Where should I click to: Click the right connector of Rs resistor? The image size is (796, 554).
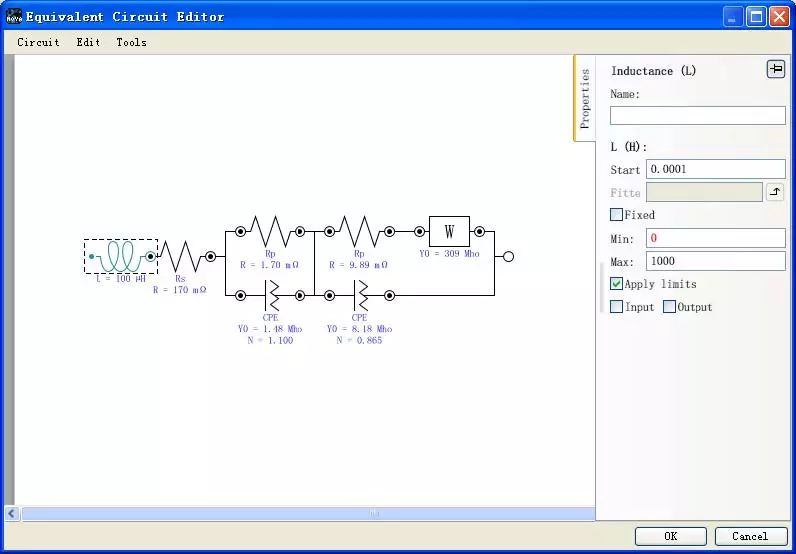coord(210,256)
